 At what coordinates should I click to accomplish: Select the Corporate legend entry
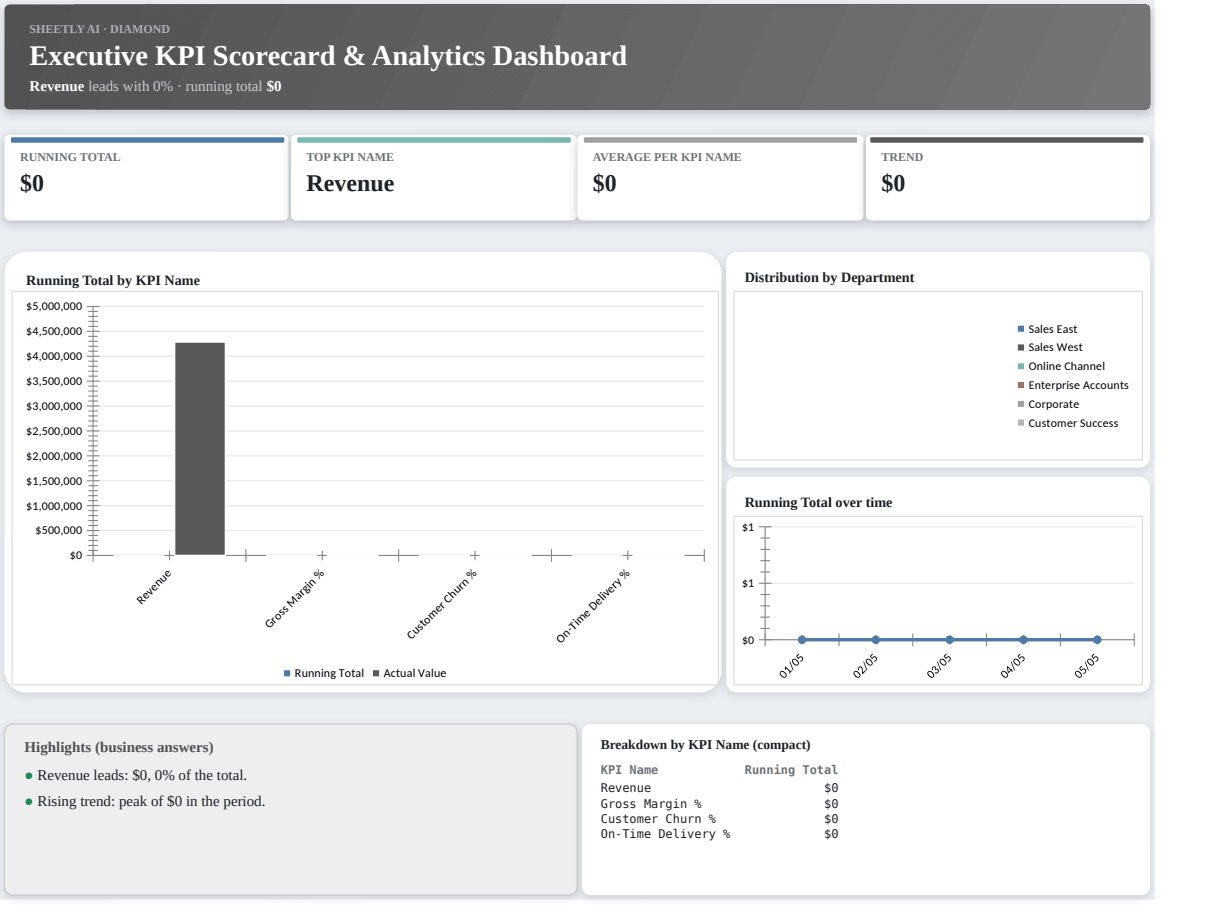(x=1048, y=404)
